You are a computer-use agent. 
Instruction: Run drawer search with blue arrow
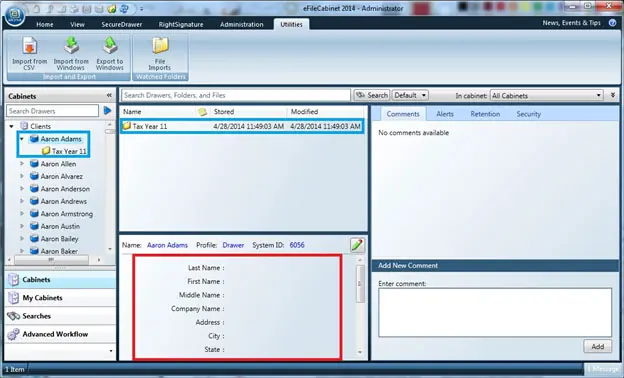pos(107,111)
